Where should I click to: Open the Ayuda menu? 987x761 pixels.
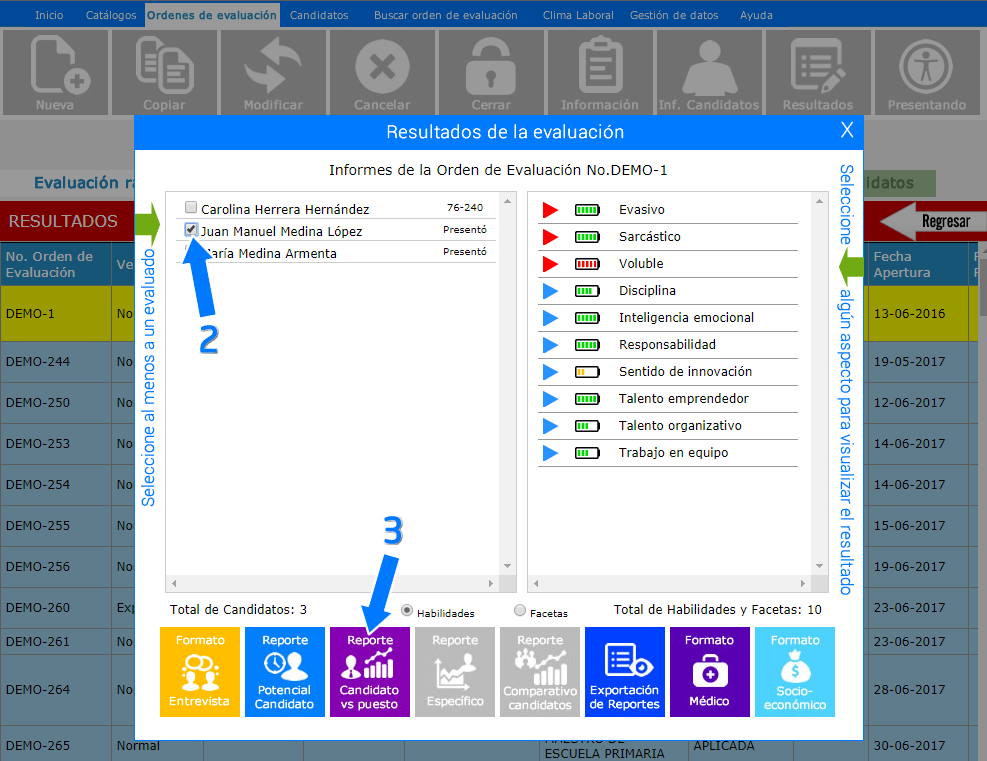click(x=756, y=15)
